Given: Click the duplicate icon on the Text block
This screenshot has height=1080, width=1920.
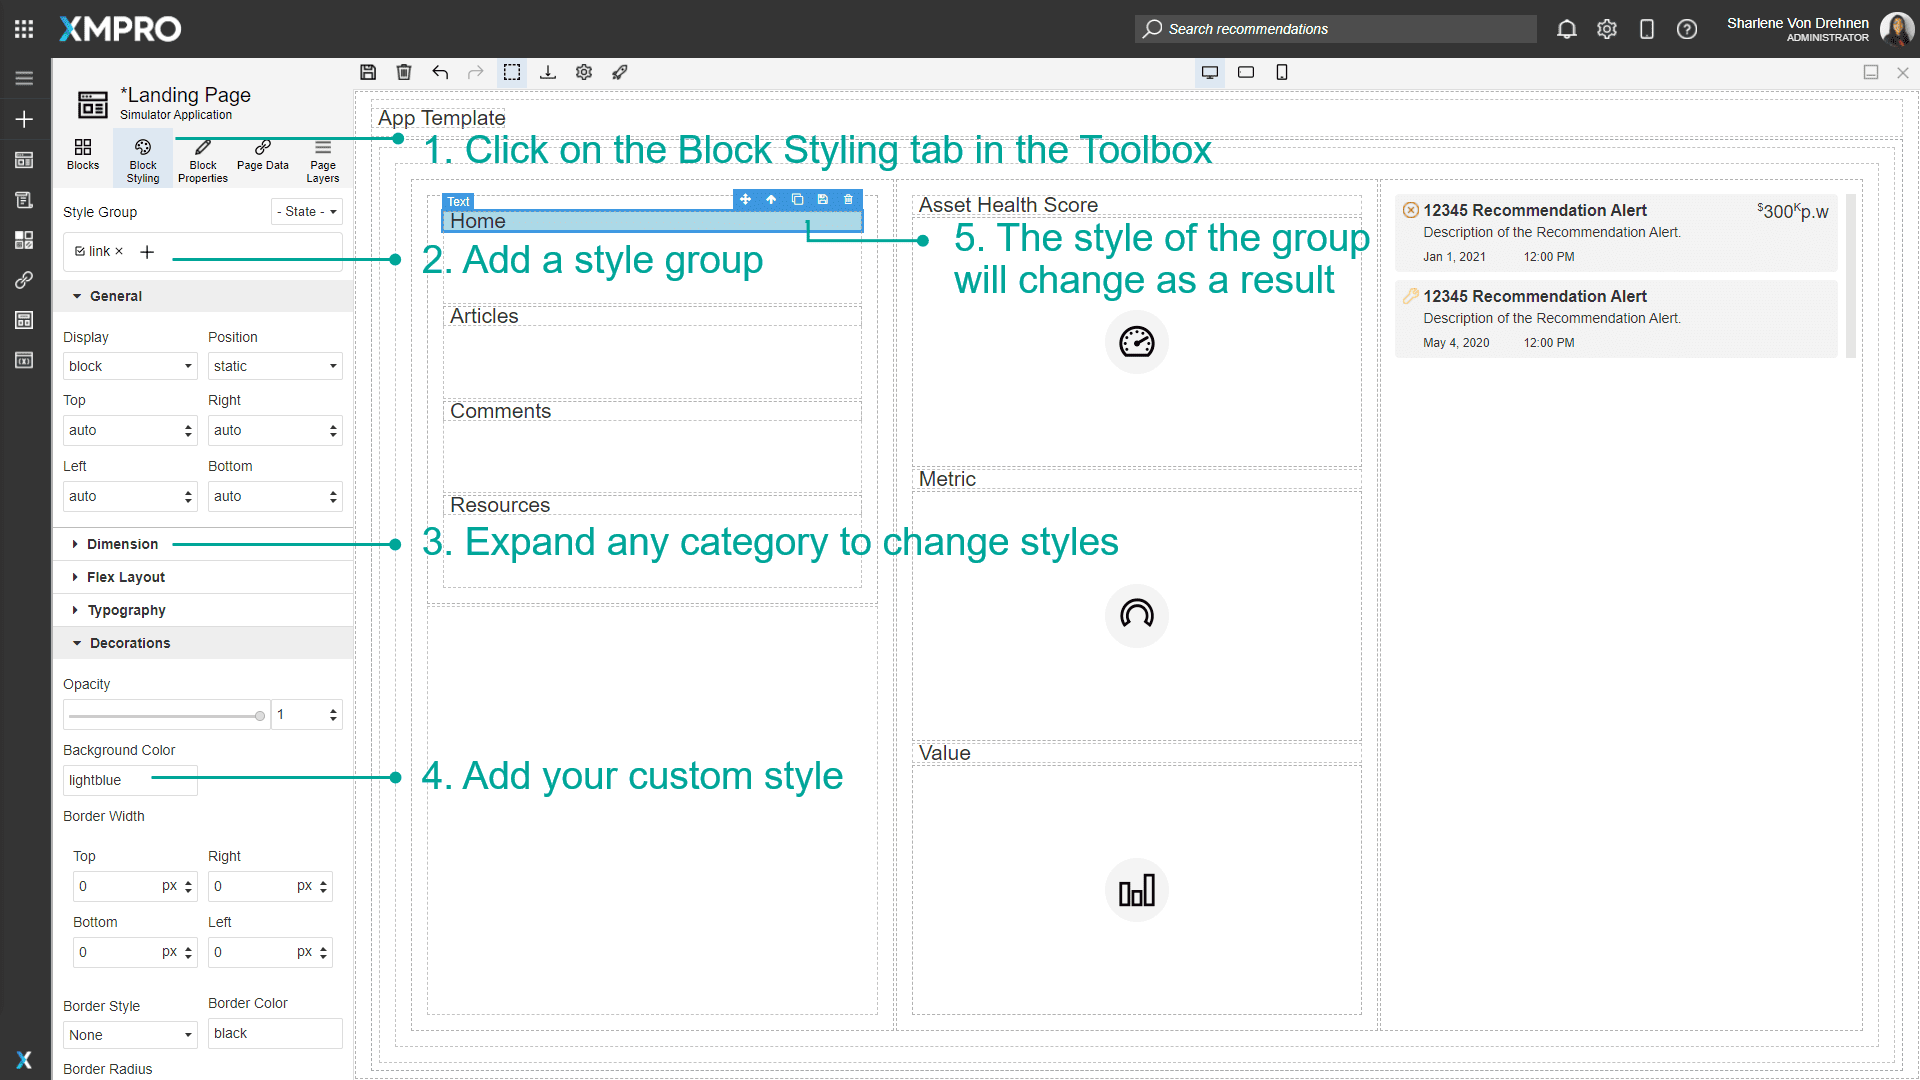Looking at the screenshot, I should pyautogui.click(x=797, y=200).
